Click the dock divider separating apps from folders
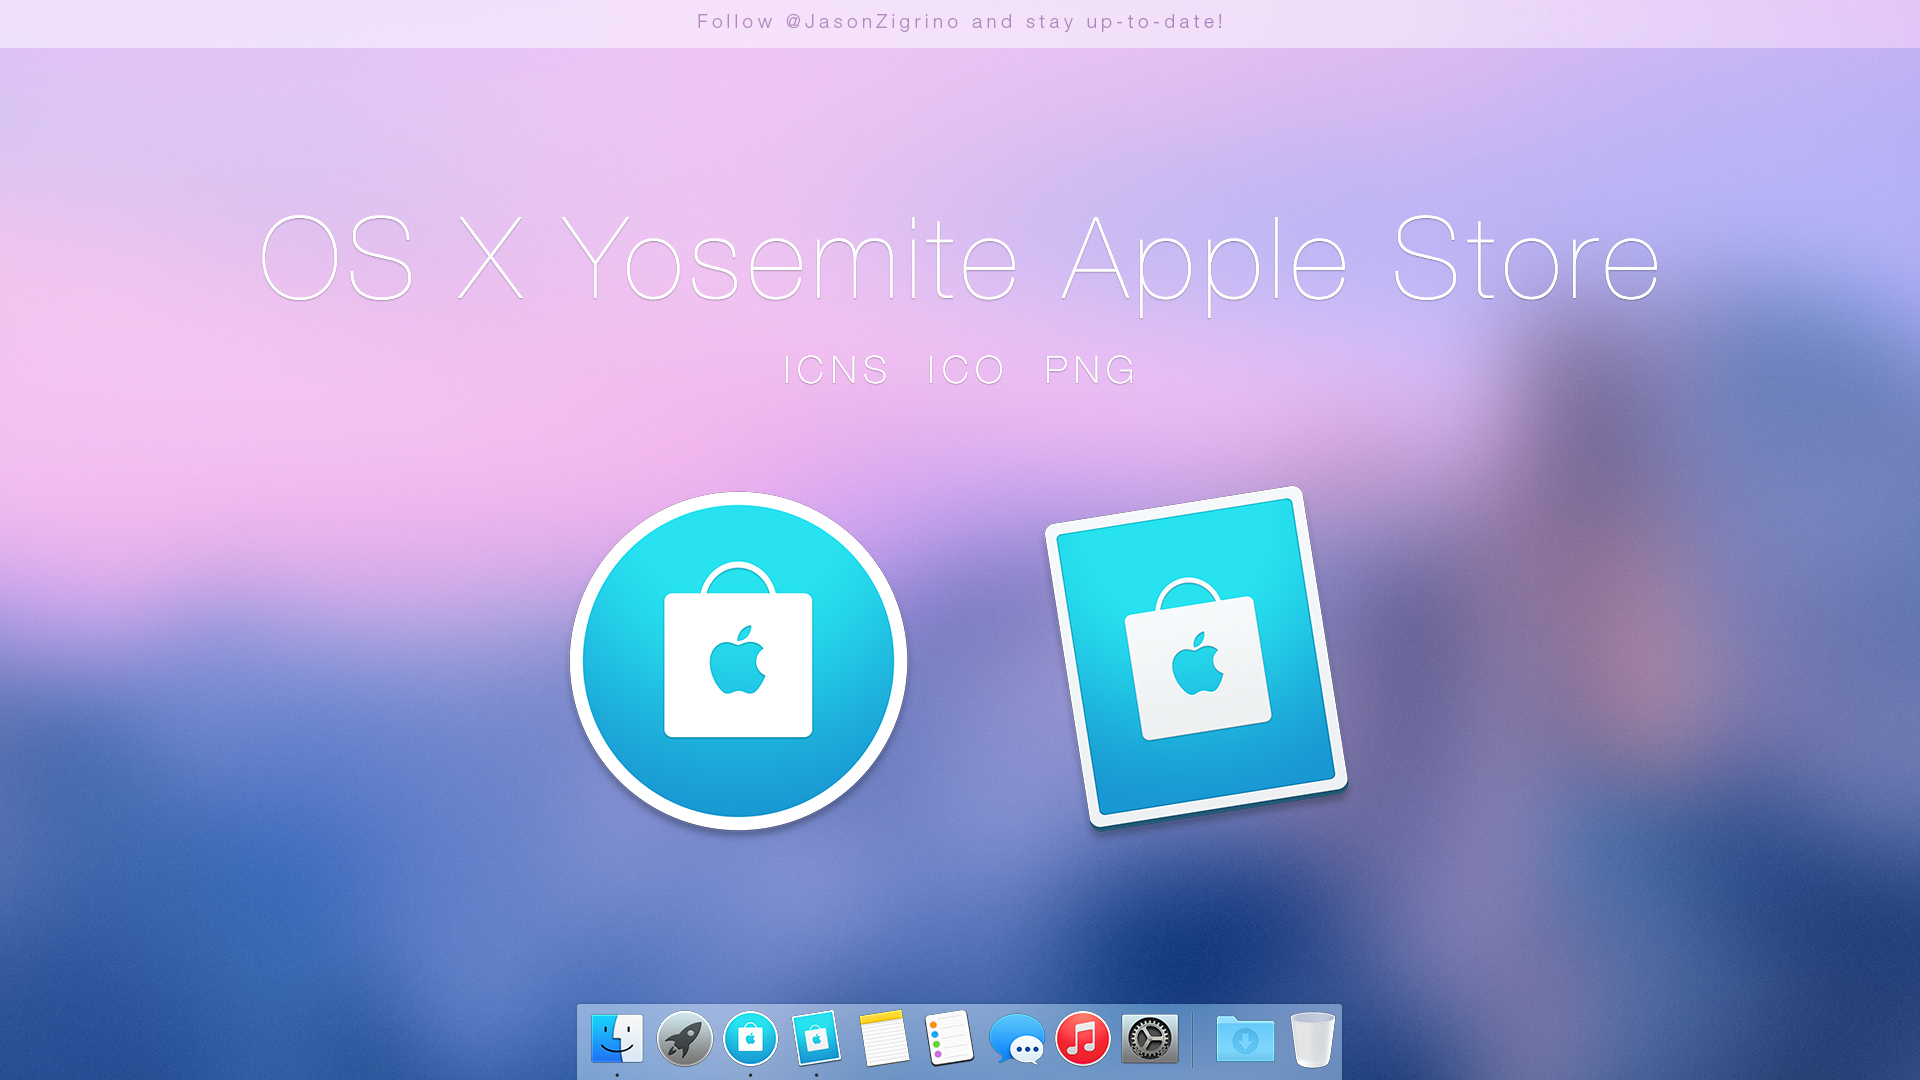The height and width of the screenshot is (1080, 1920). (x=1192, y=1040)
